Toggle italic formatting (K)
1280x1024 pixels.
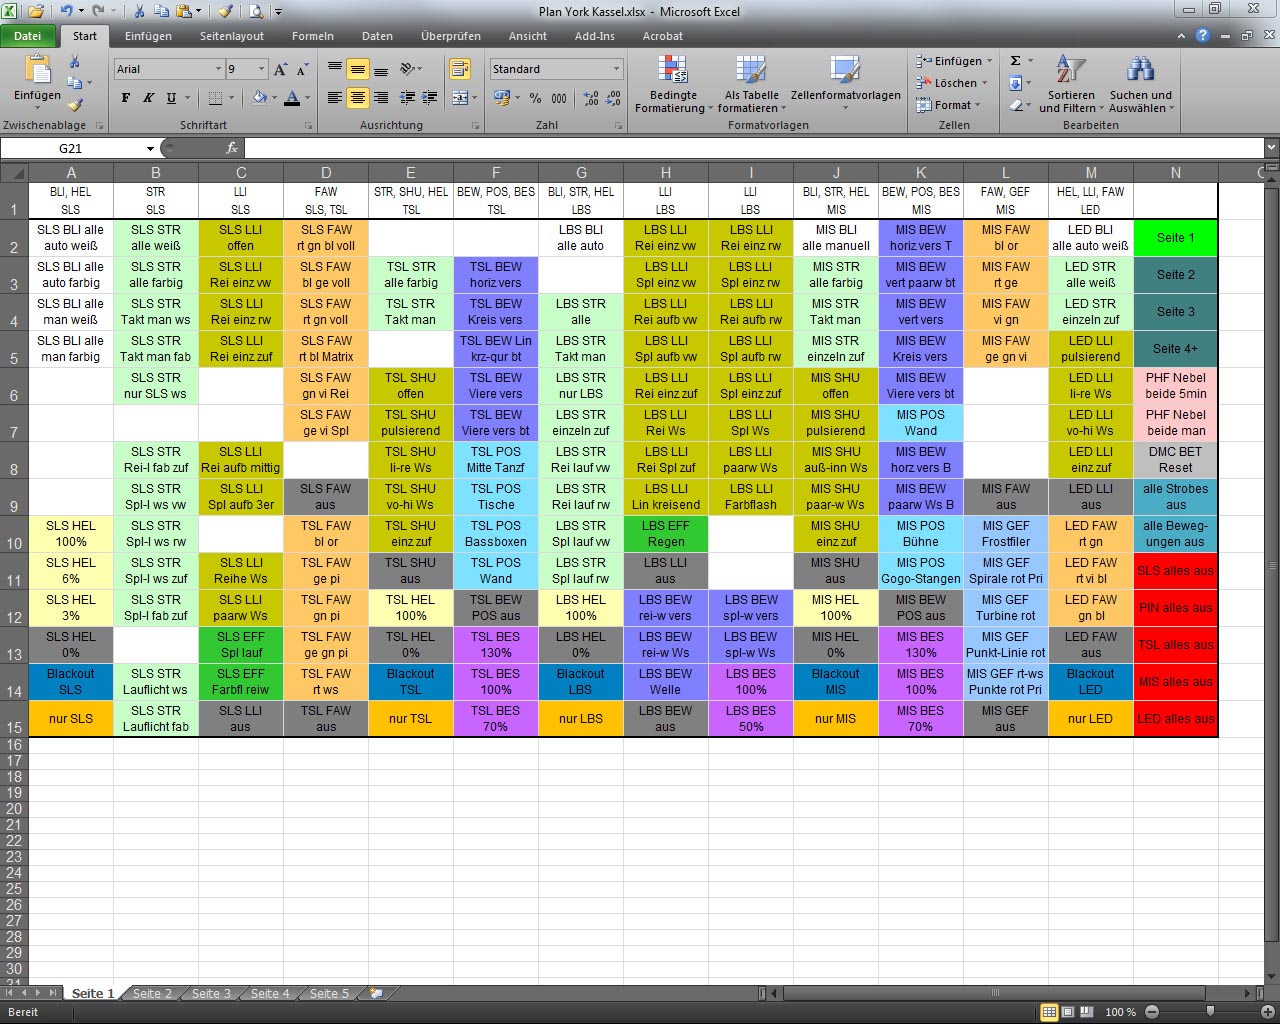[148, 98]
